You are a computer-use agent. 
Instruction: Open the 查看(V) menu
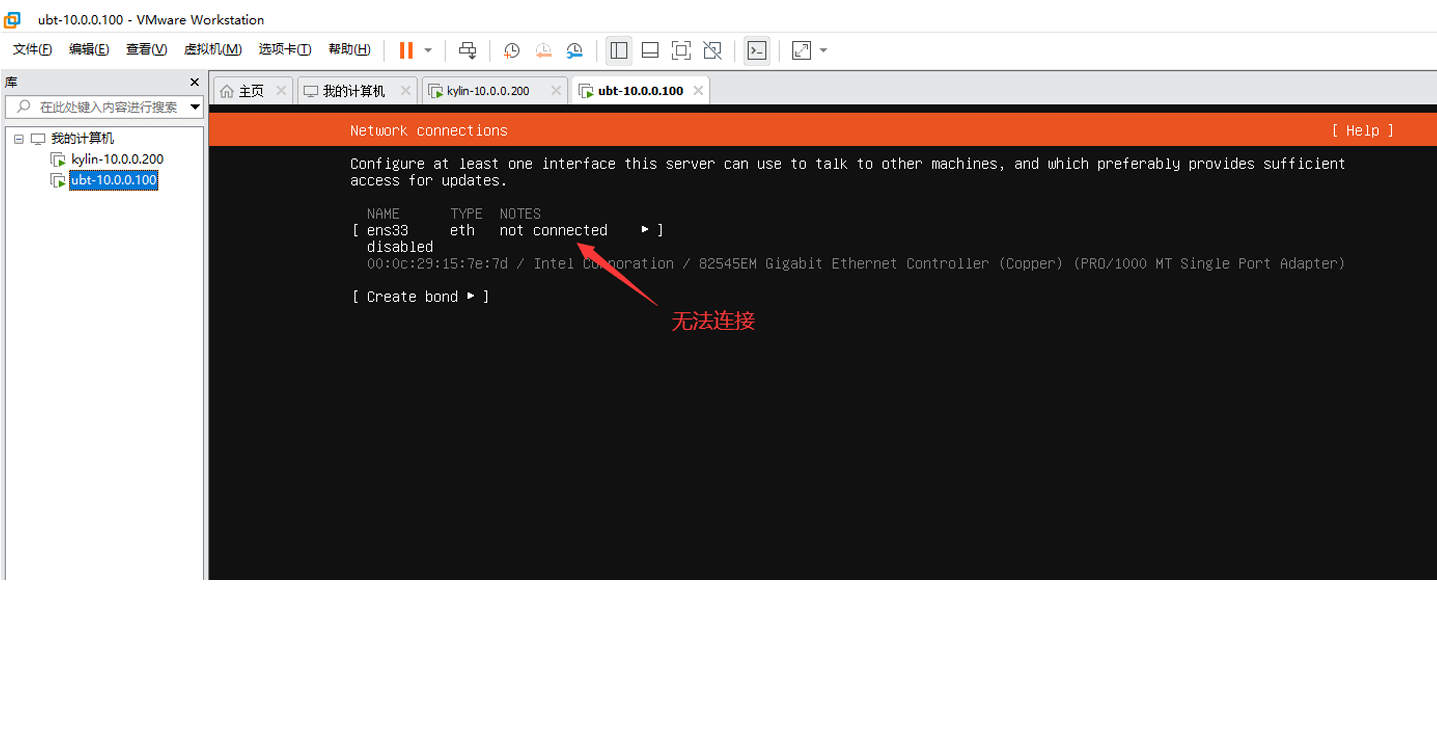(146, 50)
